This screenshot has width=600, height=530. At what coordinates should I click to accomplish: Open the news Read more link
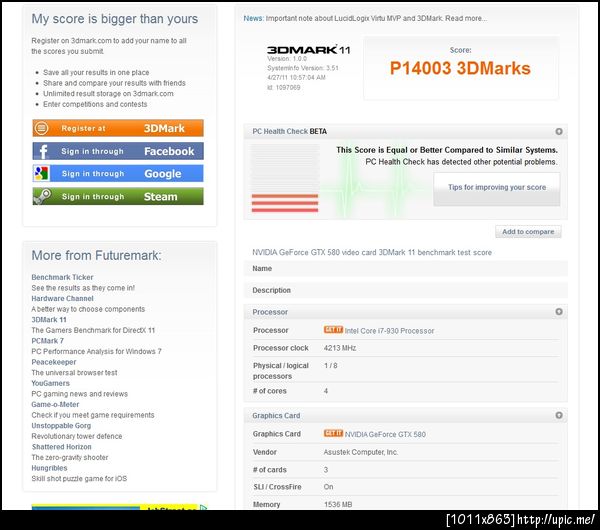pyautogui.click(x=466, y=18)
